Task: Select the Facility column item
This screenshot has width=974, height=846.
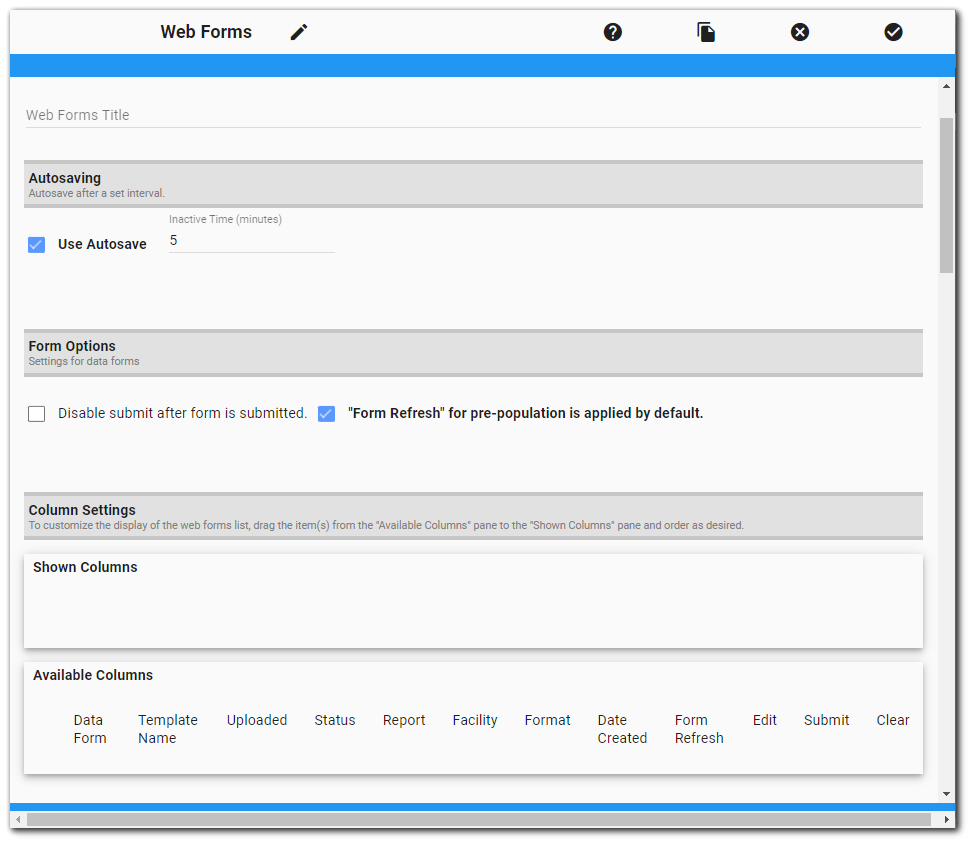Action: point(475,721)
